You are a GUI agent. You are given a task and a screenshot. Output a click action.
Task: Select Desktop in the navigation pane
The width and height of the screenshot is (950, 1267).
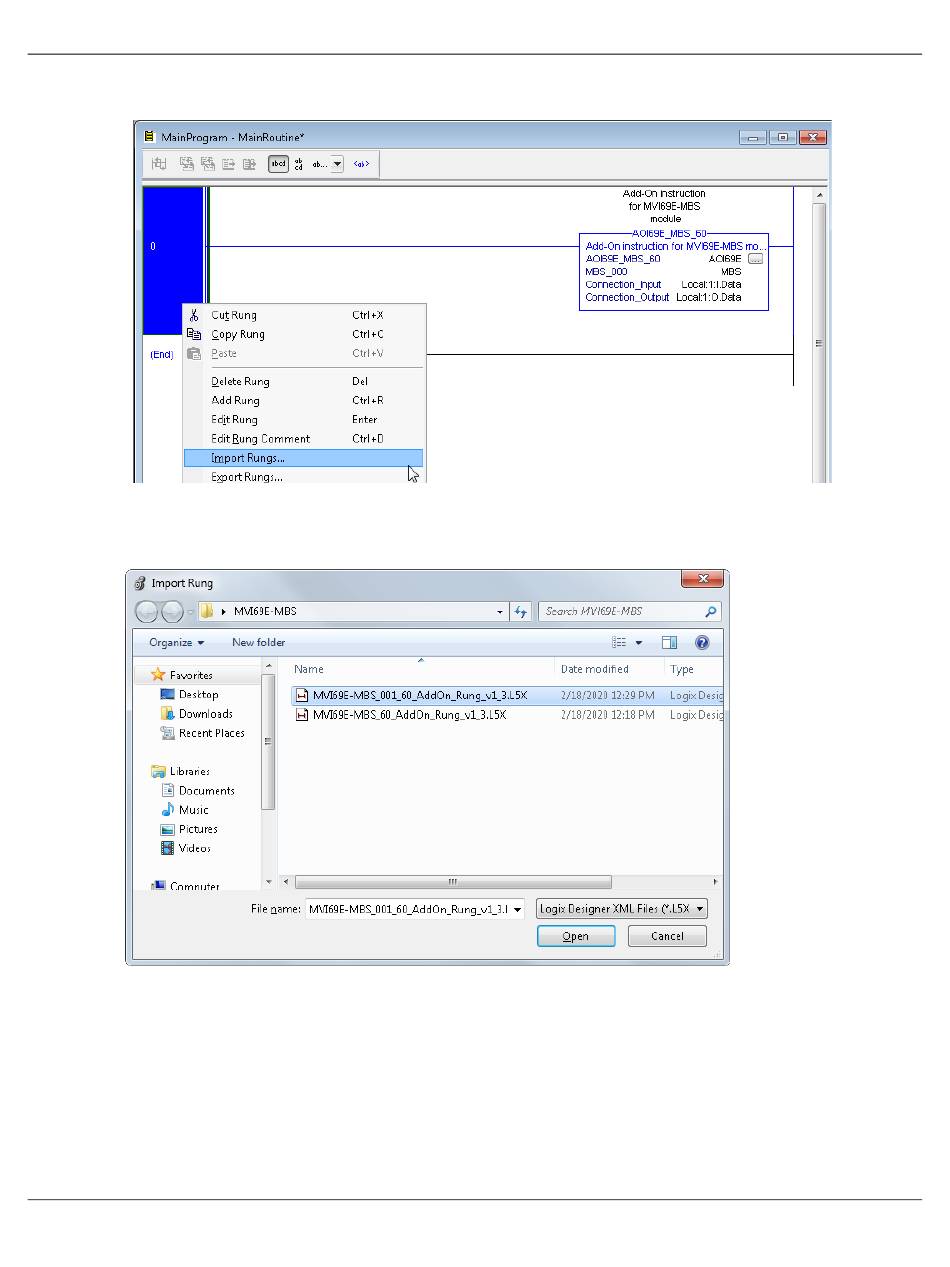tap(198, 694)
